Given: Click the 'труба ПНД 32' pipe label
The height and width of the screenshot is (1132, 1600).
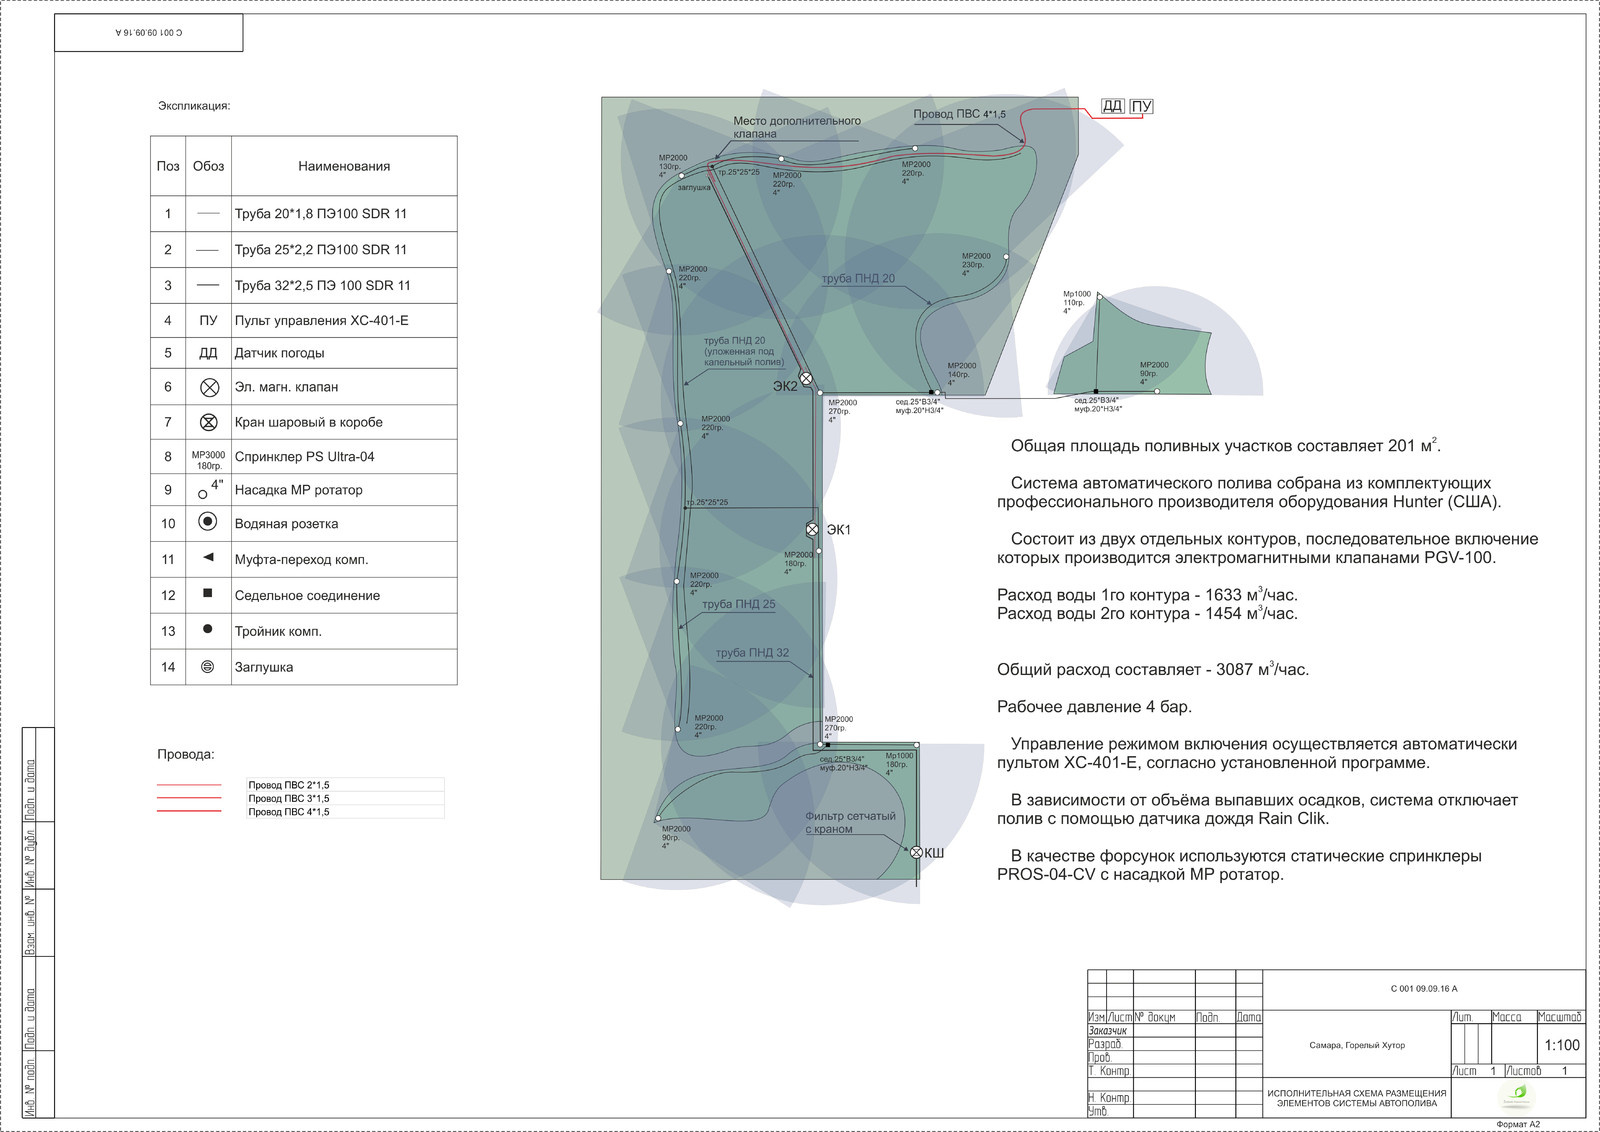Looking at the screenshot, I should tap(752, 653).
